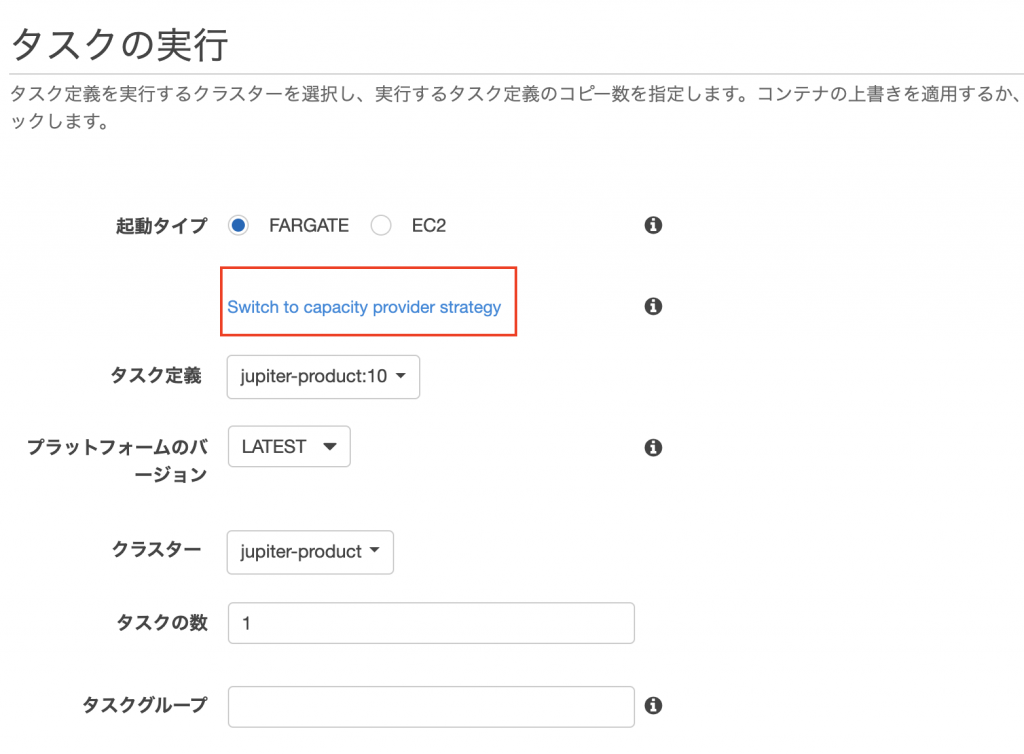The width and height of the screenshot is (1024, 754).
Task: Click the タスク定義 label
Action: tap(156, 375)
